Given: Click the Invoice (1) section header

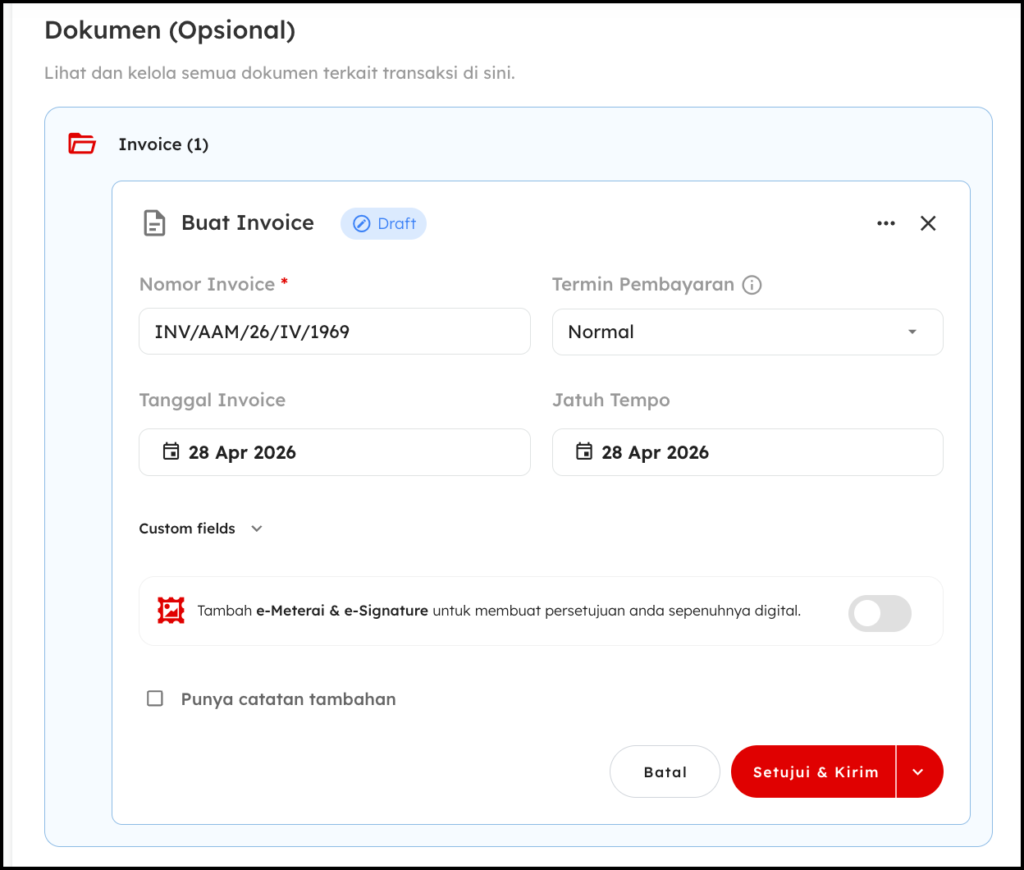Looking at the screenshot, I should tap(163, 144).
